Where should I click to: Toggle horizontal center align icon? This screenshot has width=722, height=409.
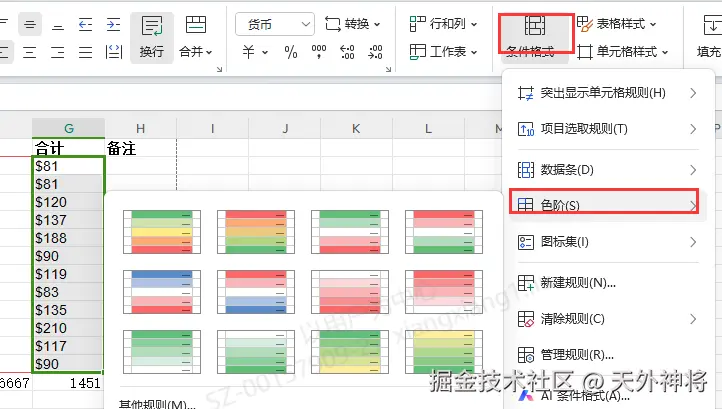(x=29, y=52)
